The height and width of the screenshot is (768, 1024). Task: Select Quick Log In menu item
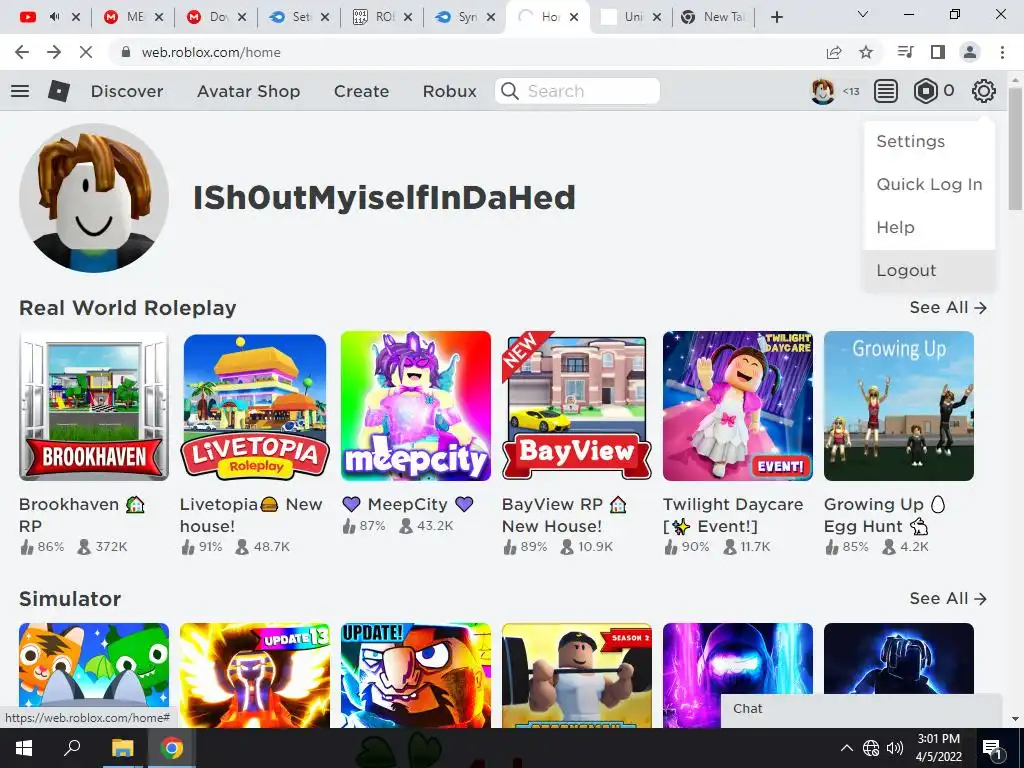coord(929,184)
